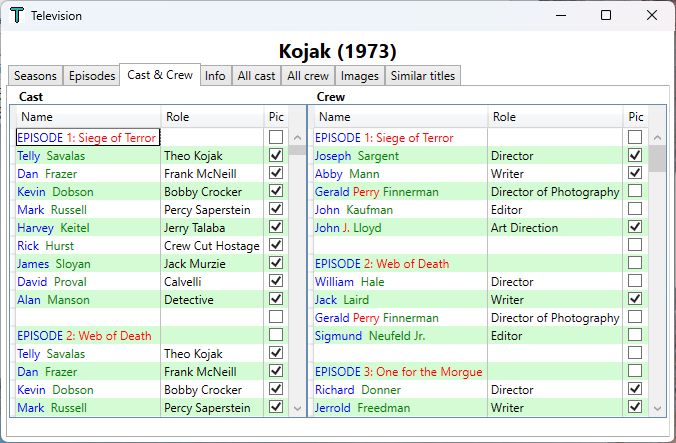676x443 pixels.
Task: Toggle Pic checkbox for David Proval
Action: tap(276, 281)
